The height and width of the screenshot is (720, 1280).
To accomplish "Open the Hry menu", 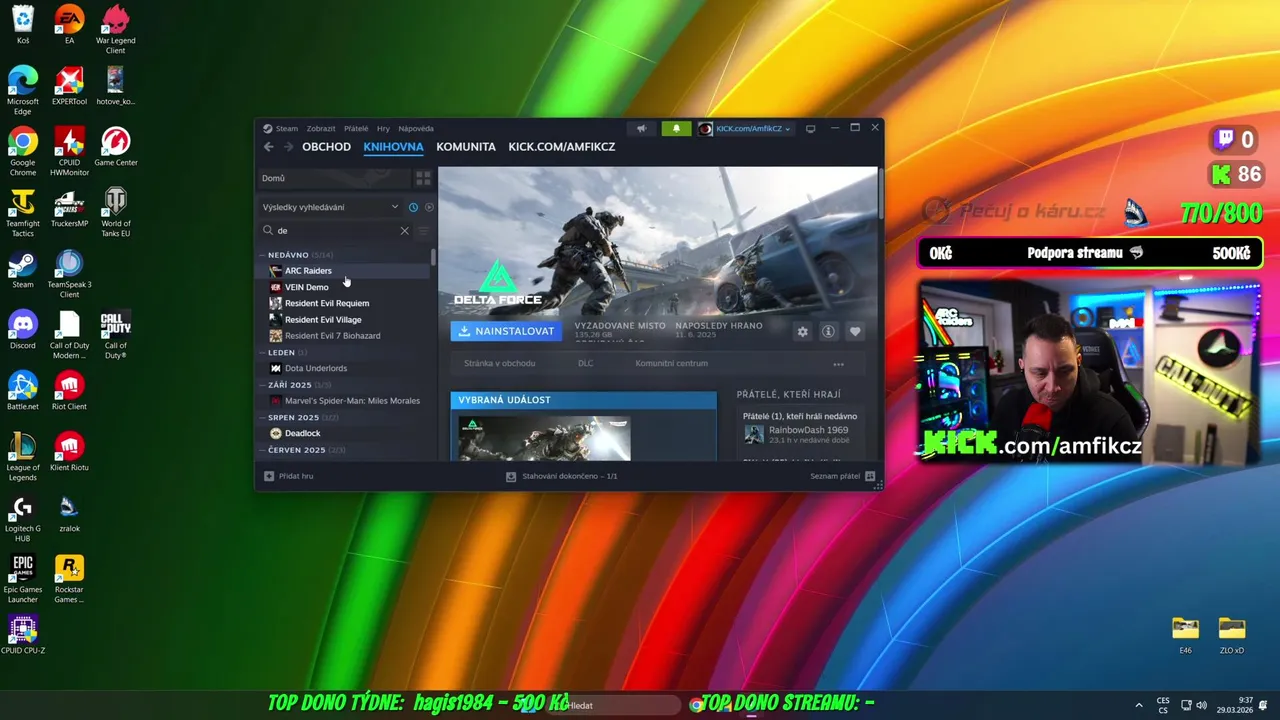I will click(383, 128).
